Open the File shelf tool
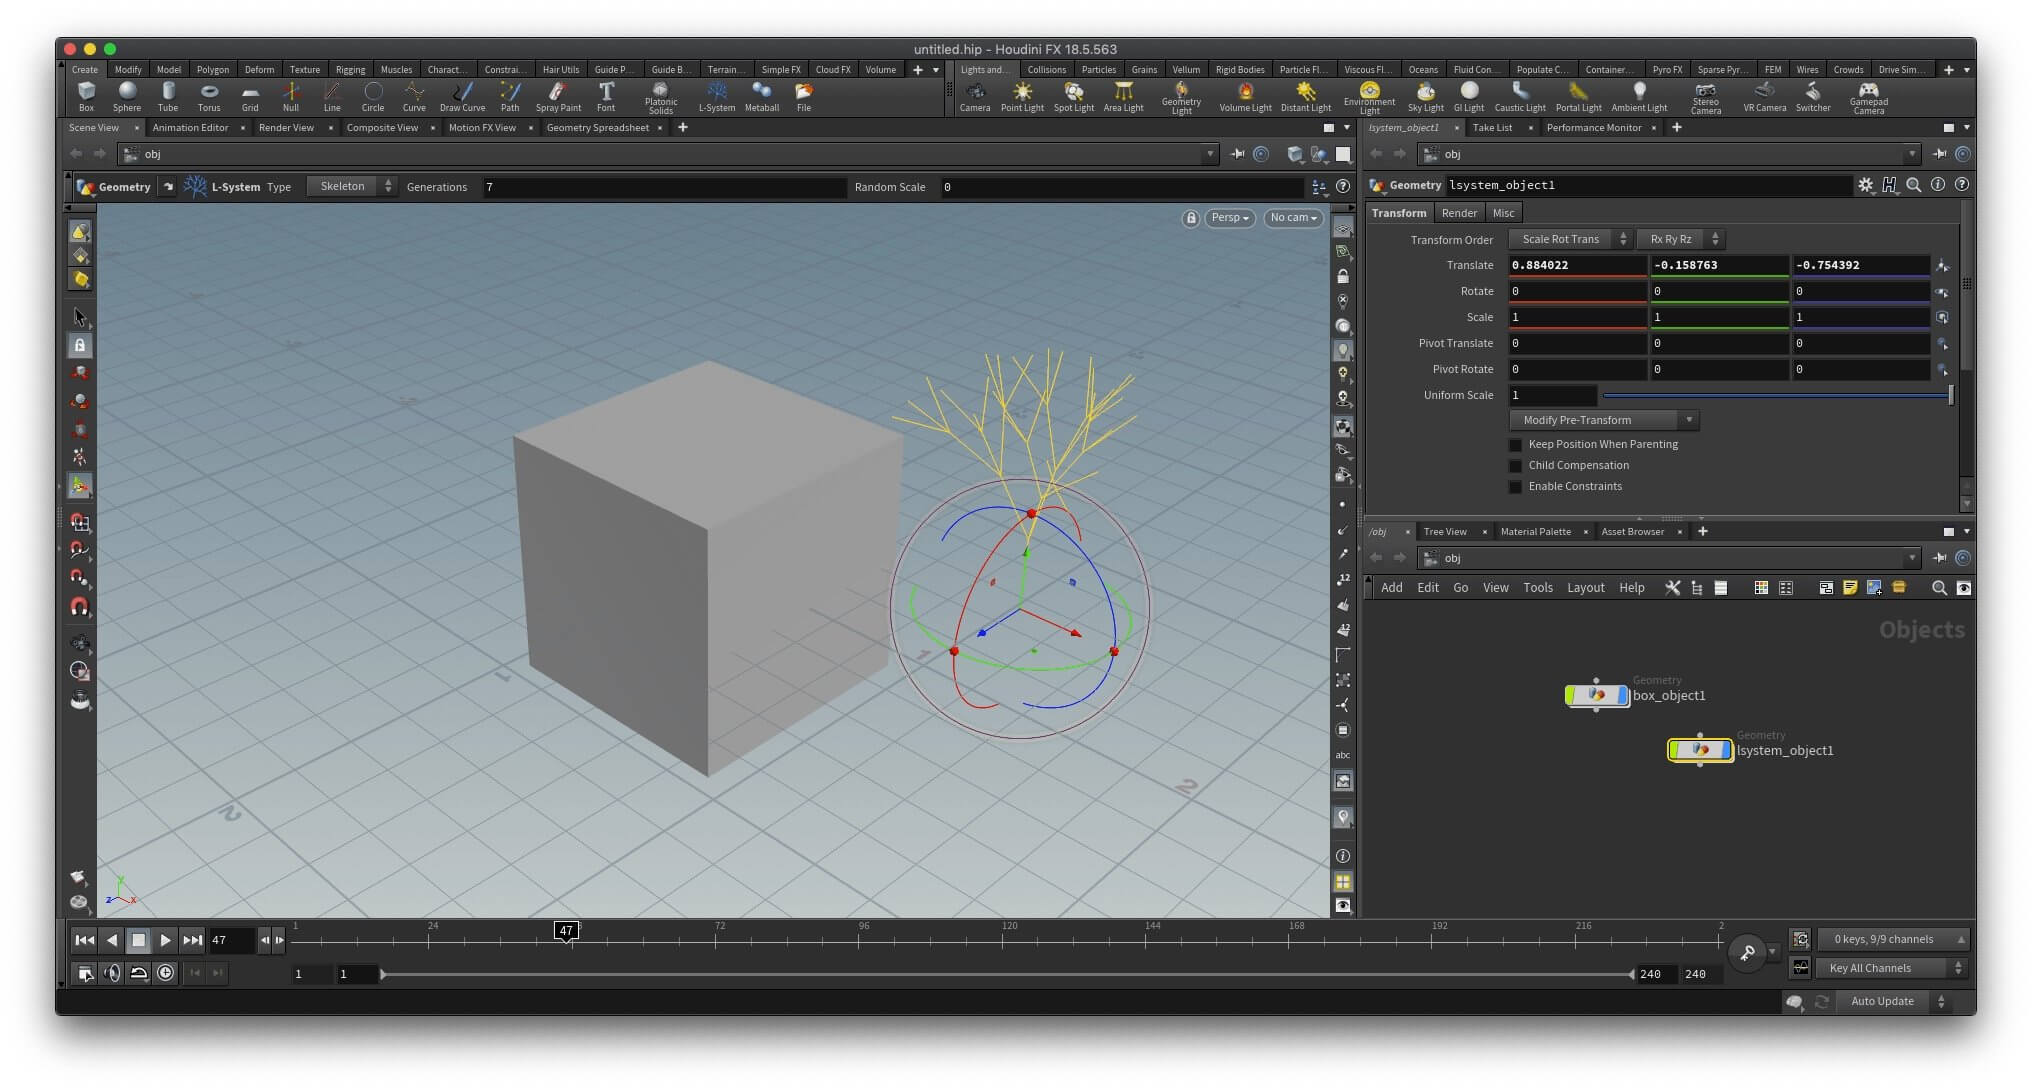This screenshot has height=1089, width=2032. pos(804,96)
